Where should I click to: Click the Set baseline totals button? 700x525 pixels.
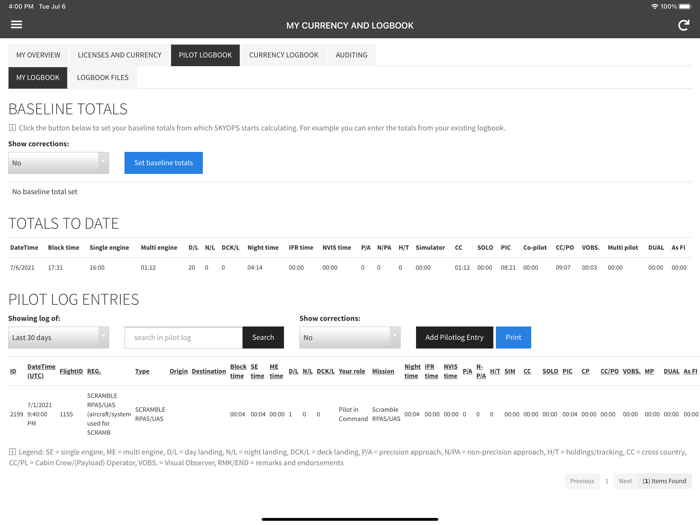[x=163, y=163]
